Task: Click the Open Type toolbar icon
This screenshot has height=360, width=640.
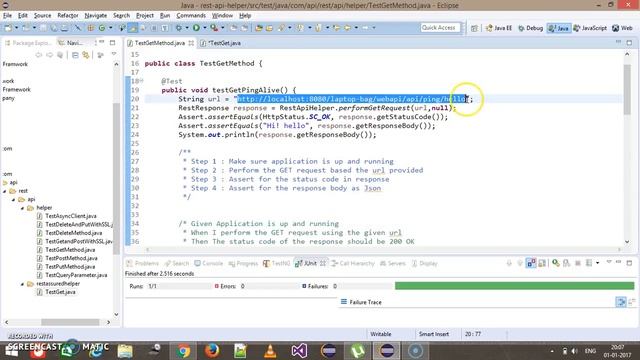Action: point(259,28)
